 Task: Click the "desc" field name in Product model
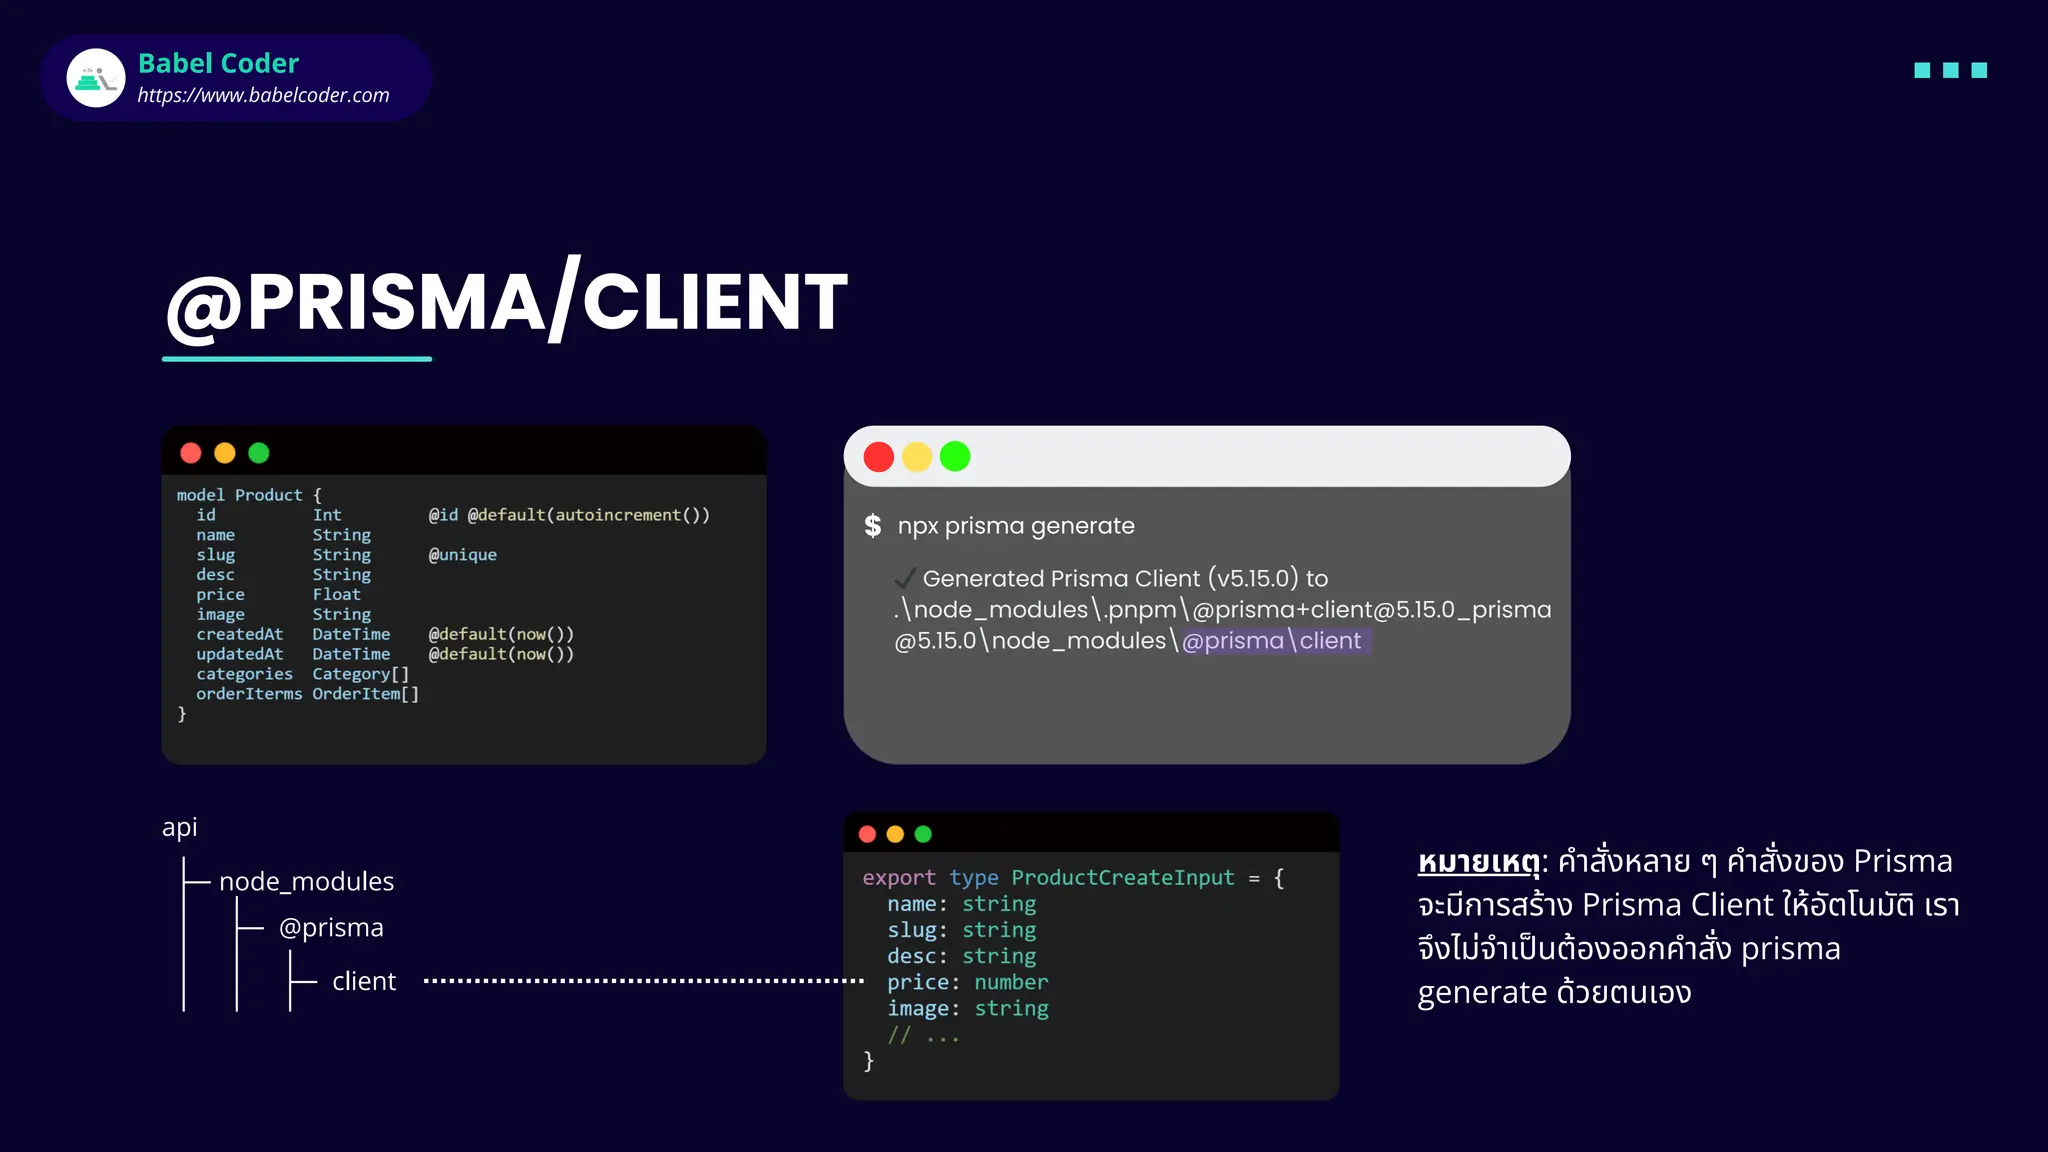point(215,575)
